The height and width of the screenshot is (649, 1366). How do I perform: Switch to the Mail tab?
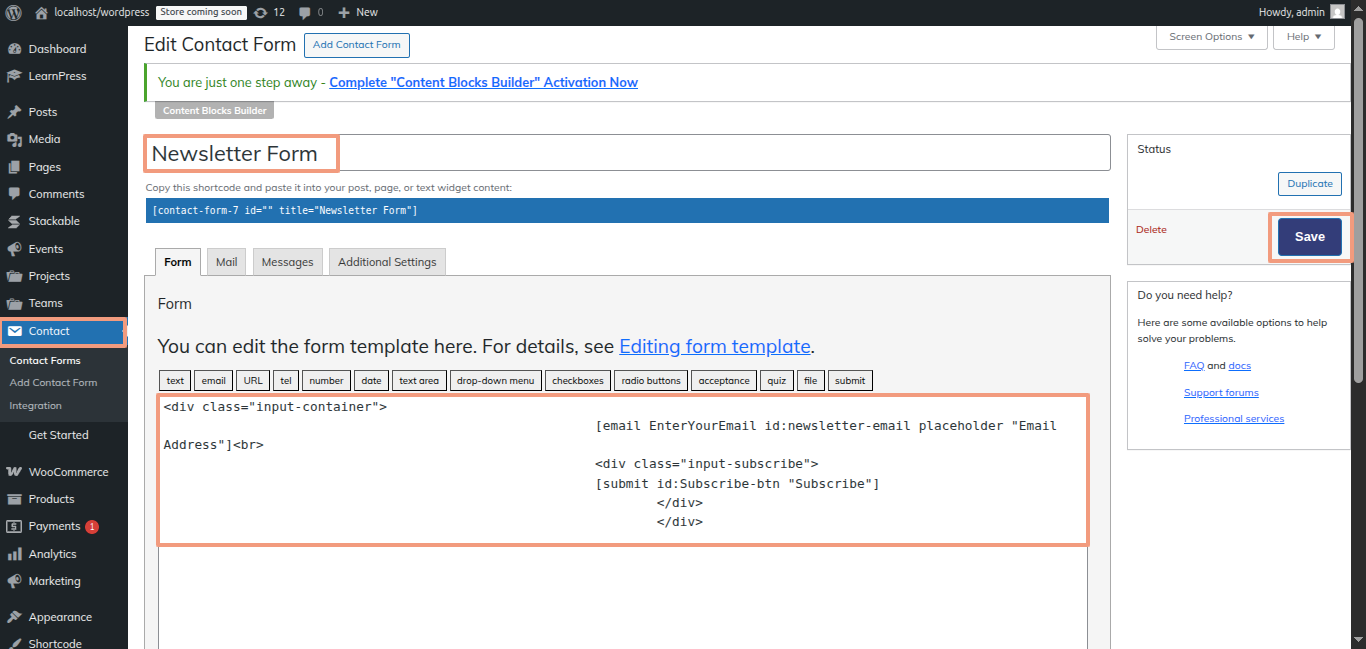pyautogui.click(x=227, y=262)
